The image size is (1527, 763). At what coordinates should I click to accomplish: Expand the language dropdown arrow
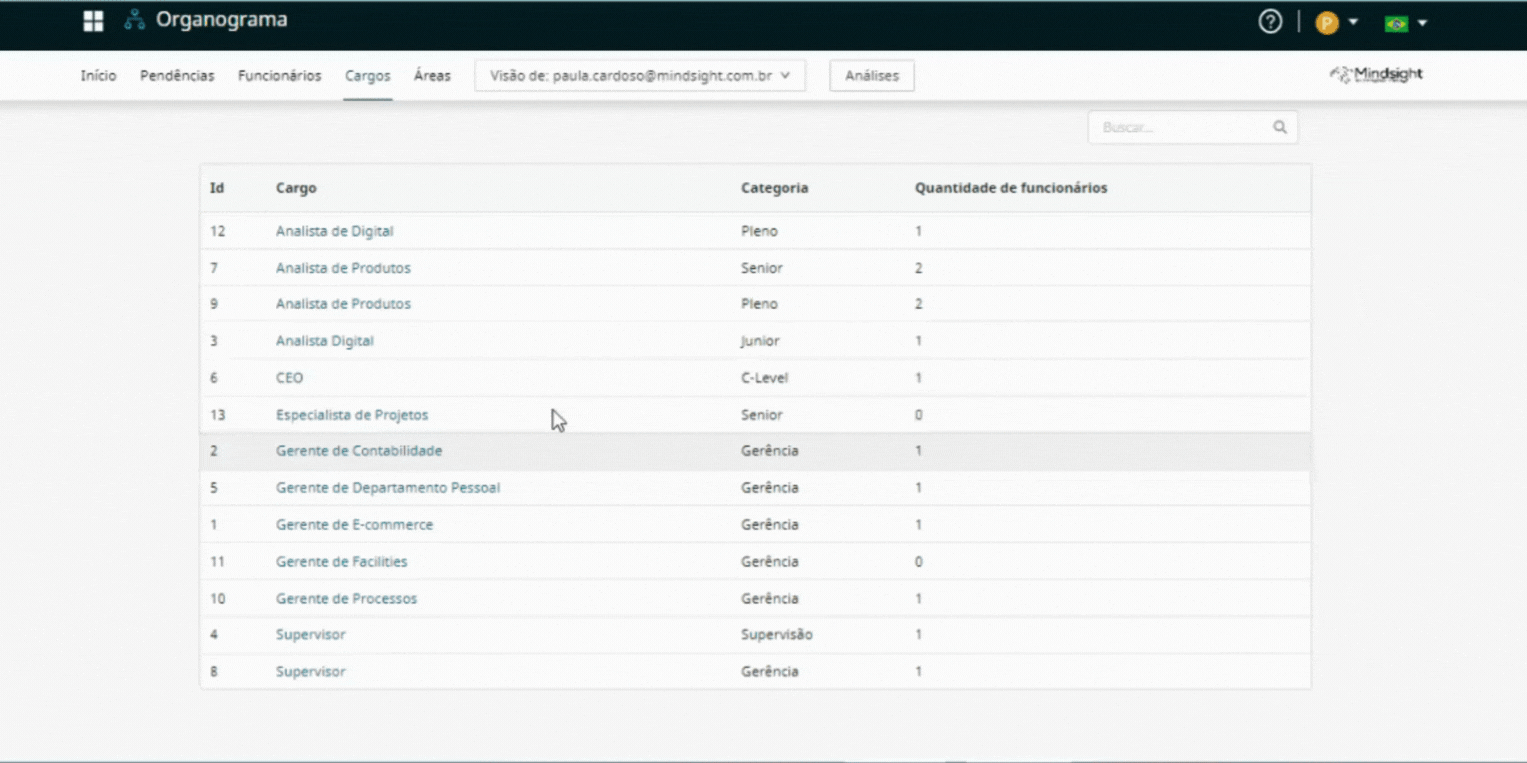[x=1422, y=23]
